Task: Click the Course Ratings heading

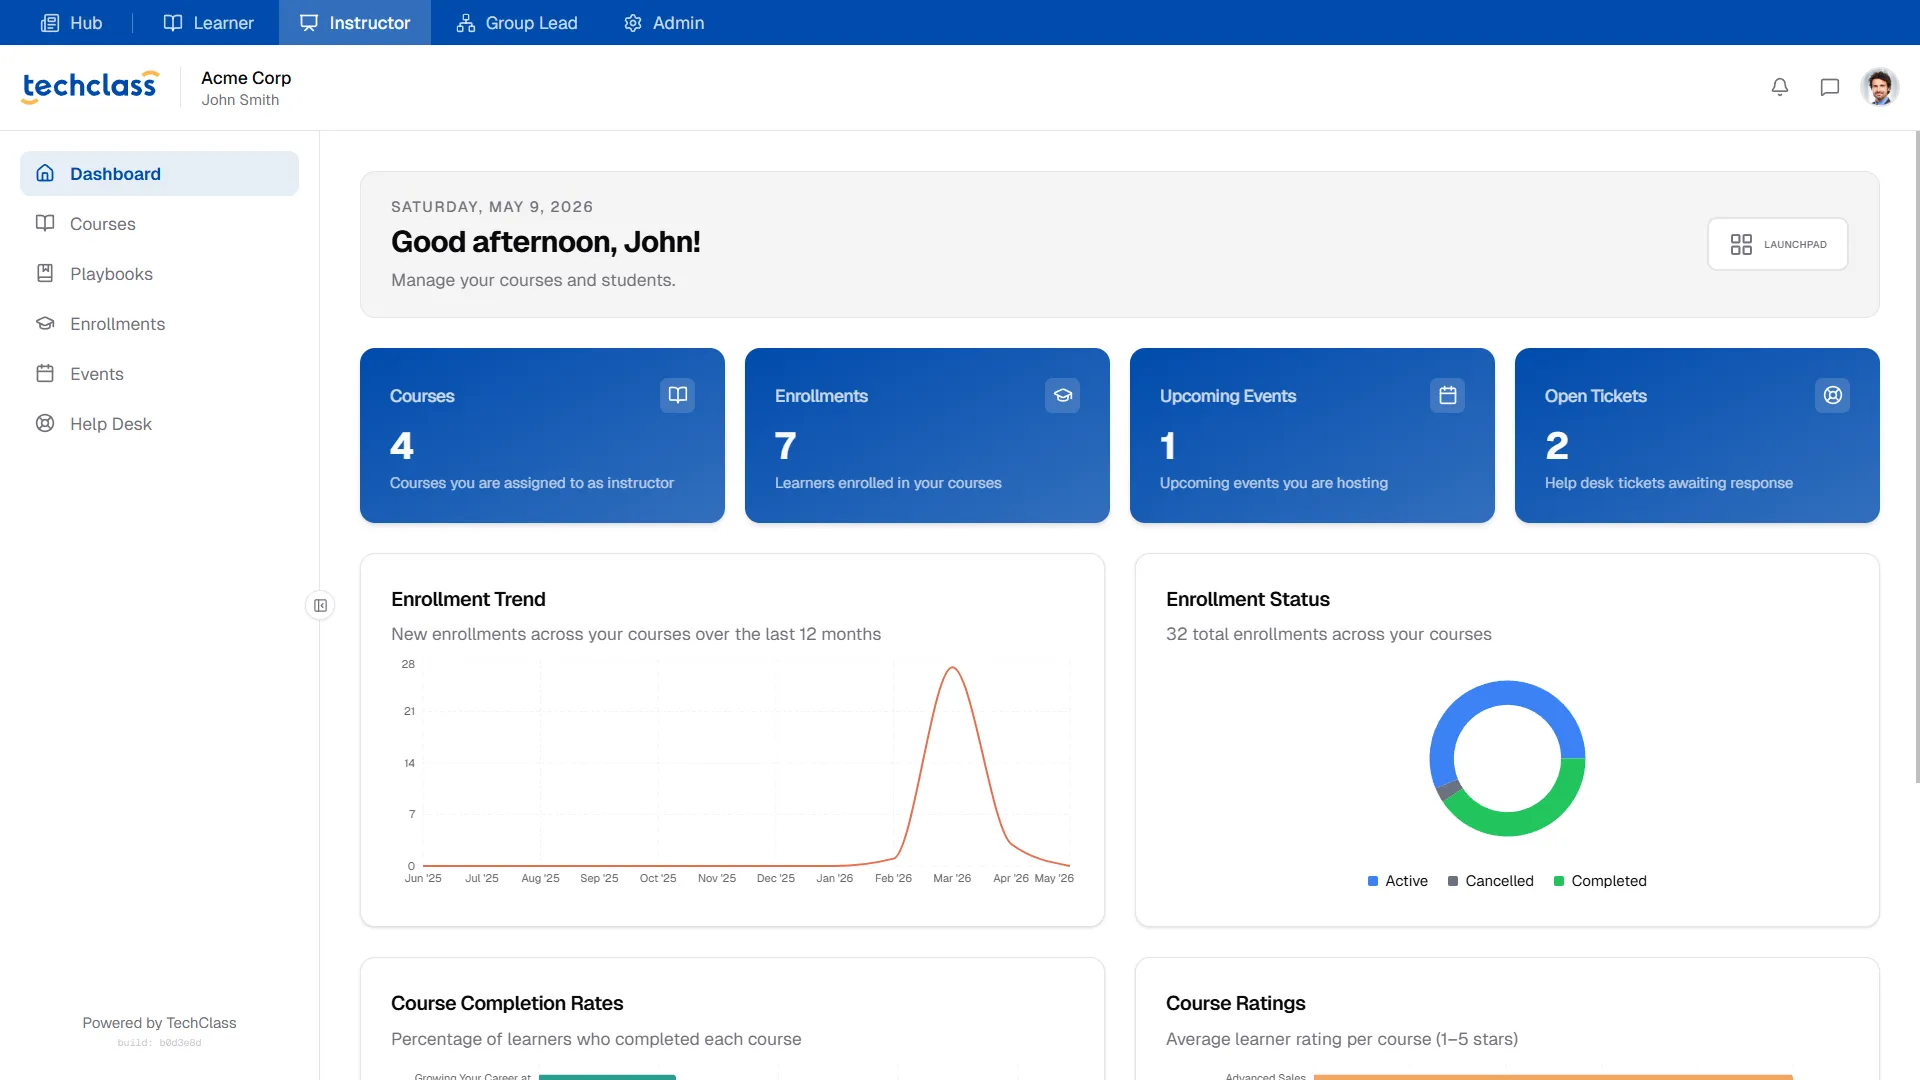Action: [1235, 1003]
